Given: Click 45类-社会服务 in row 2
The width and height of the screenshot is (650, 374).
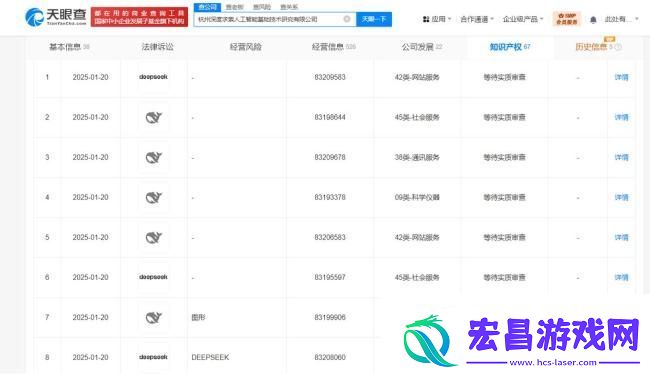Looking at the screenshot, I should click(x=417, y=117).
